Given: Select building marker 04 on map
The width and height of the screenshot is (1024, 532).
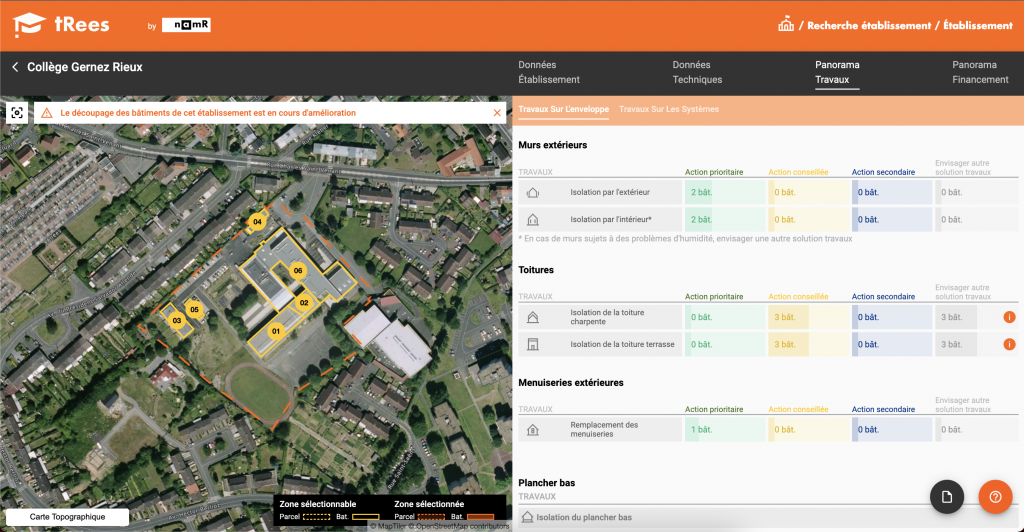Looking at the screenshot, I should [257, 221].
